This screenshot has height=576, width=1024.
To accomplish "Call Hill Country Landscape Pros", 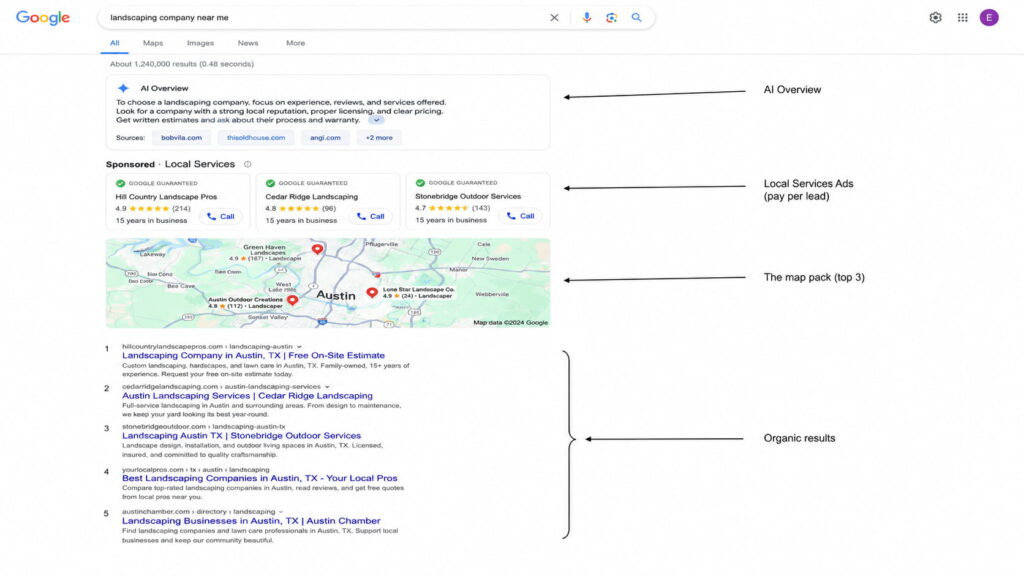I will pyautogui.click(x=221, y=217).
